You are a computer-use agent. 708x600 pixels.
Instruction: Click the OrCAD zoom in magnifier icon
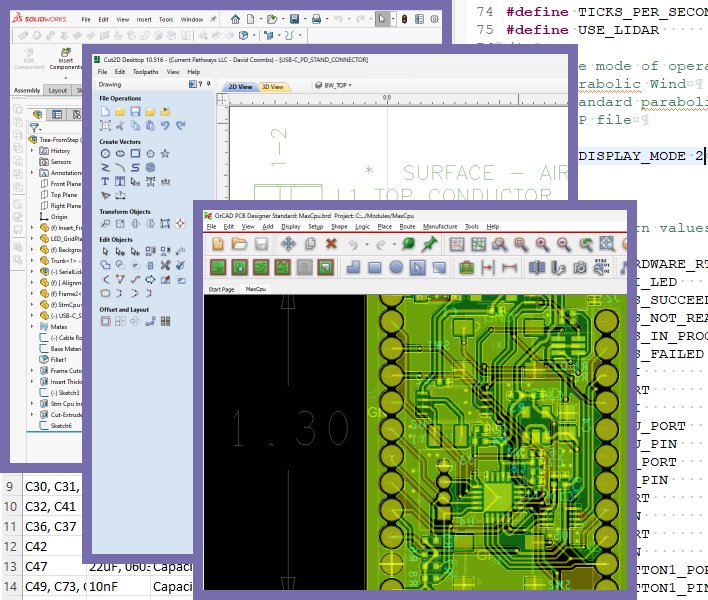click(542, 244)
